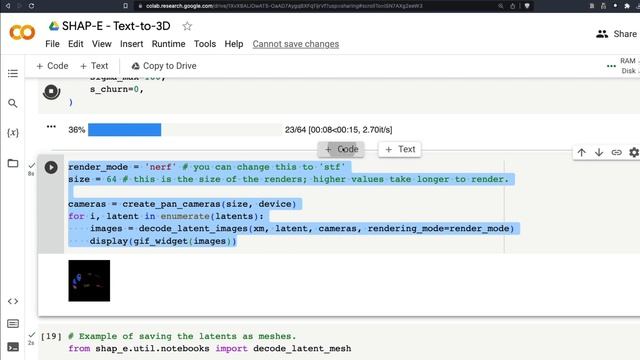The width and height of the screenshot is (640, 360).
Task: Open cell settings gear
Action: [634, 153]
